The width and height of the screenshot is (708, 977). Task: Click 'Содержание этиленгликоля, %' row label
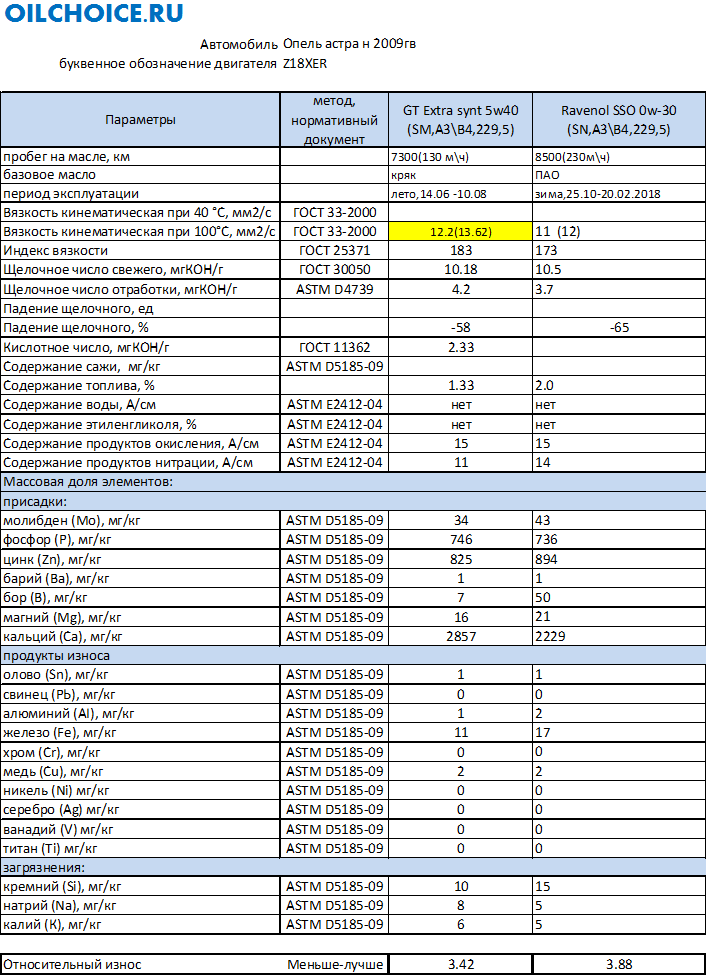pos(100,424)
